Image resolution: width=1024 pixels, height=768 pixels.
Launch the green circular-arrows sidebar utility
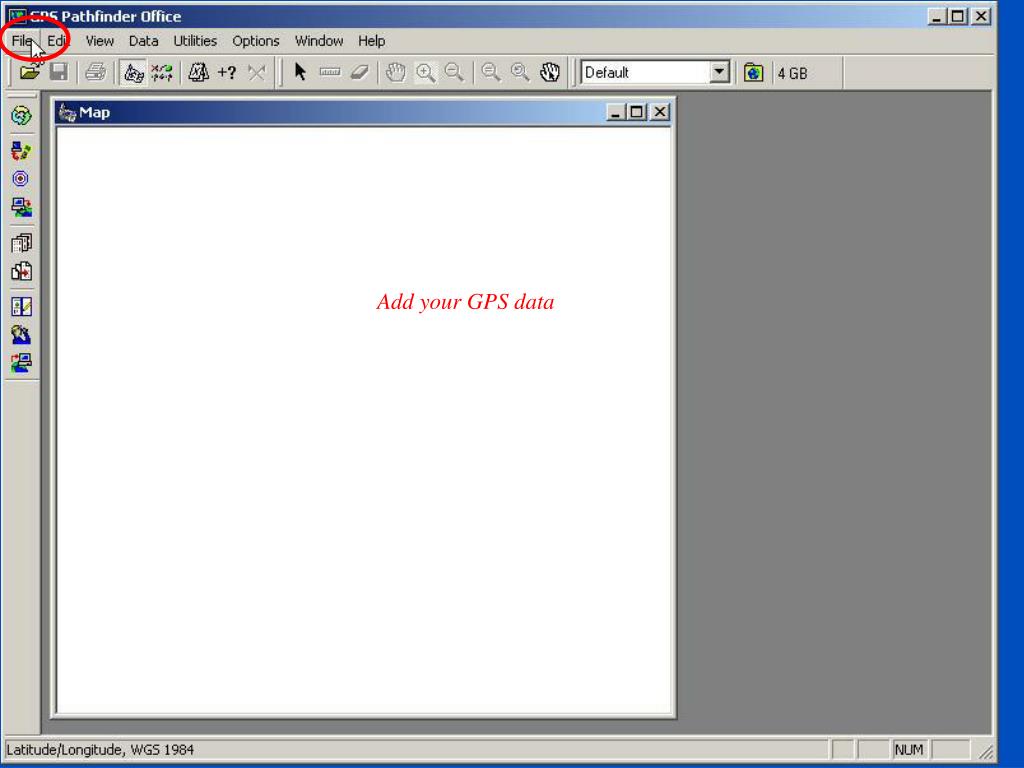[x=21, y=116]
